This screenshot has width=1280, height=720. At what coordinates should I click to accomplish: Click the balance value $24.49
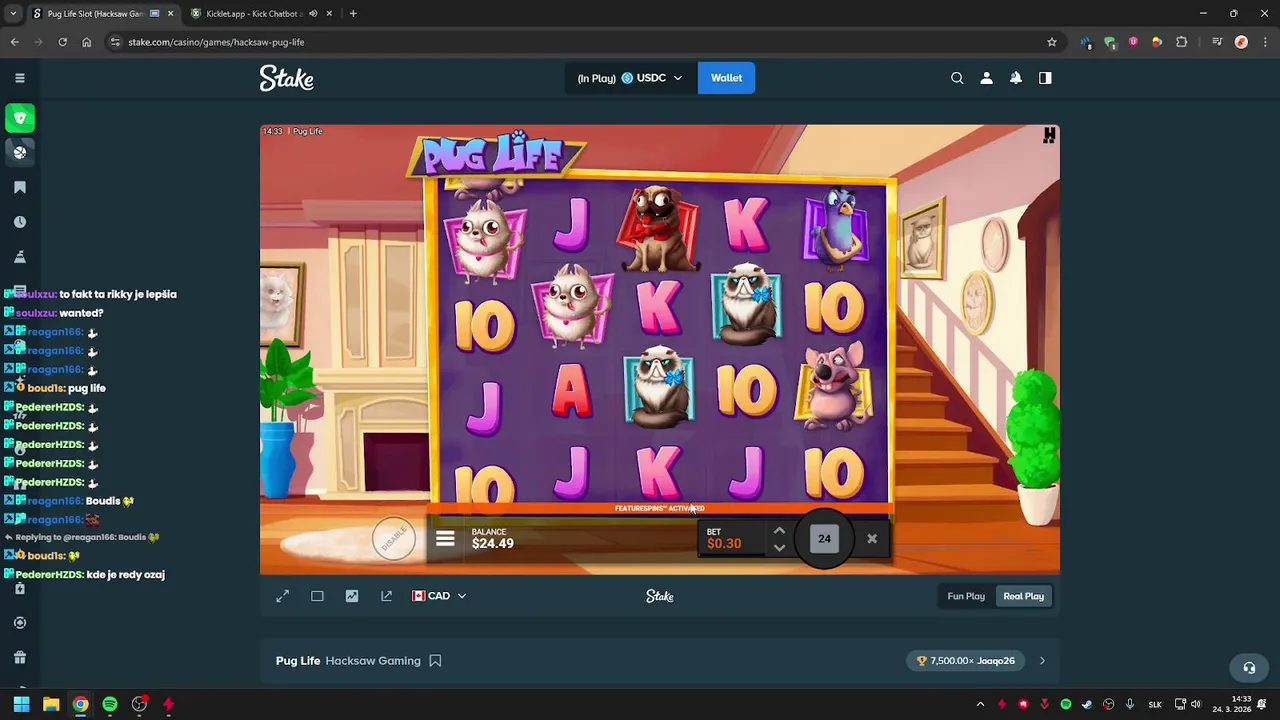coord(493,544)
